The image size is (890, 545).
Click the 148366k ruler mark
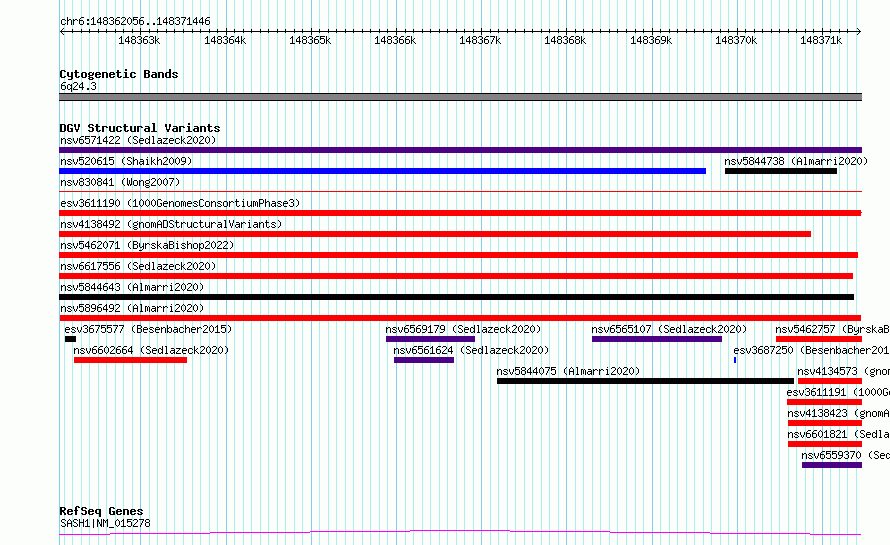(x=395, y=40)
